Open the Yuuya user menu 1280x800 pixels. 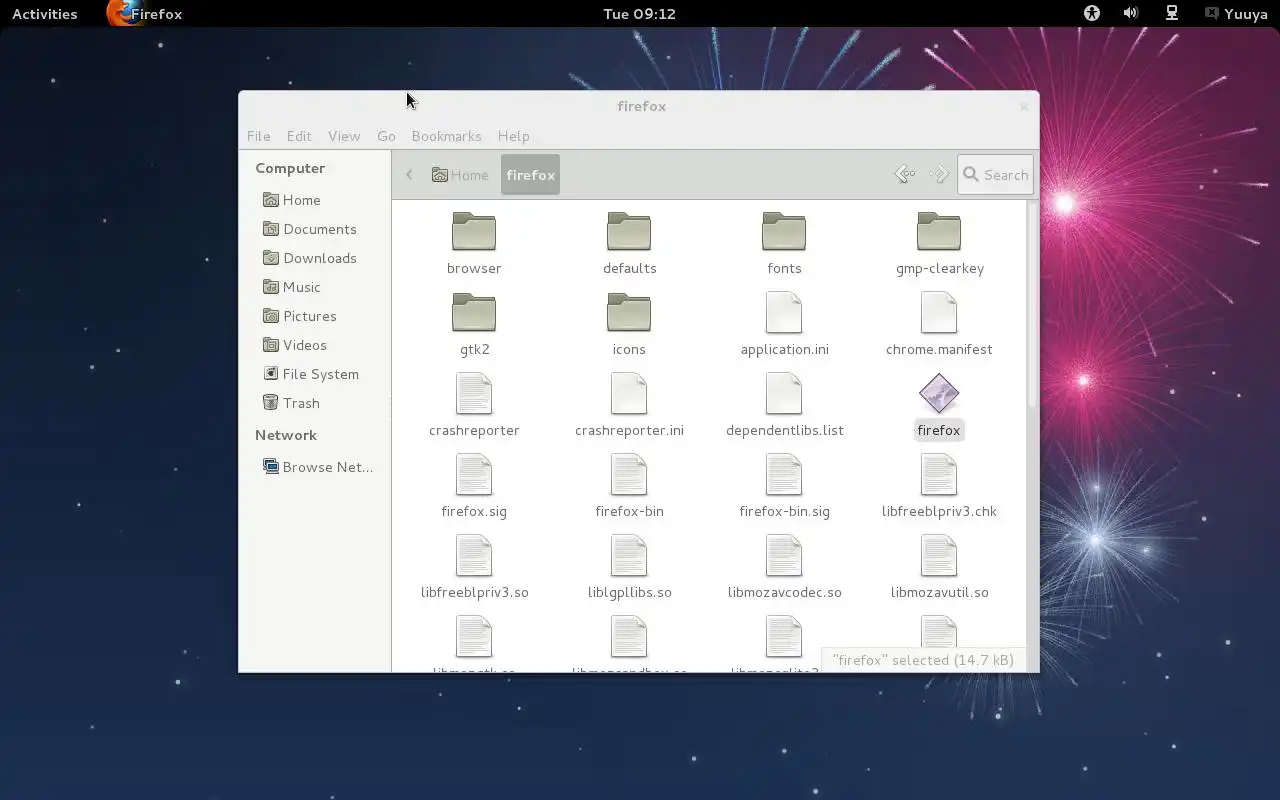[1237, 14]
